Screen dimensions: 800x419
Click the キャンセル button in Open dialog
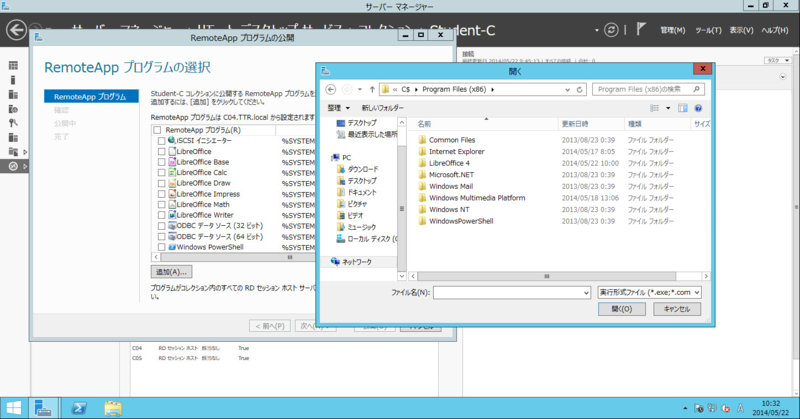pyautogui.click(x=677, y=309)
